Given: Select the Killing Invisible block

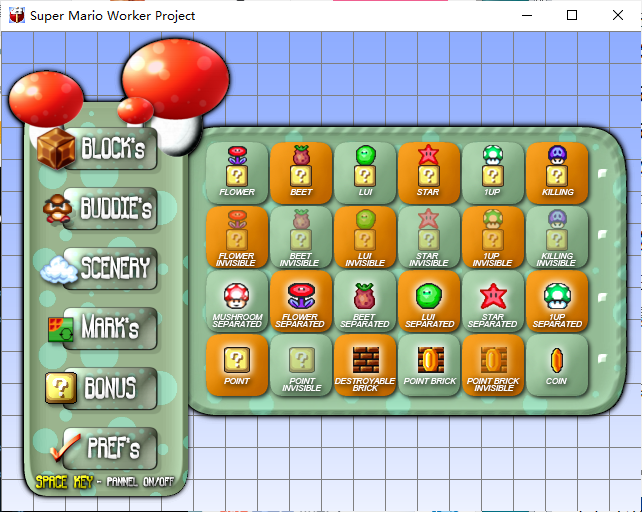Looking at the screenshot, I should click(x=557, y=237).
